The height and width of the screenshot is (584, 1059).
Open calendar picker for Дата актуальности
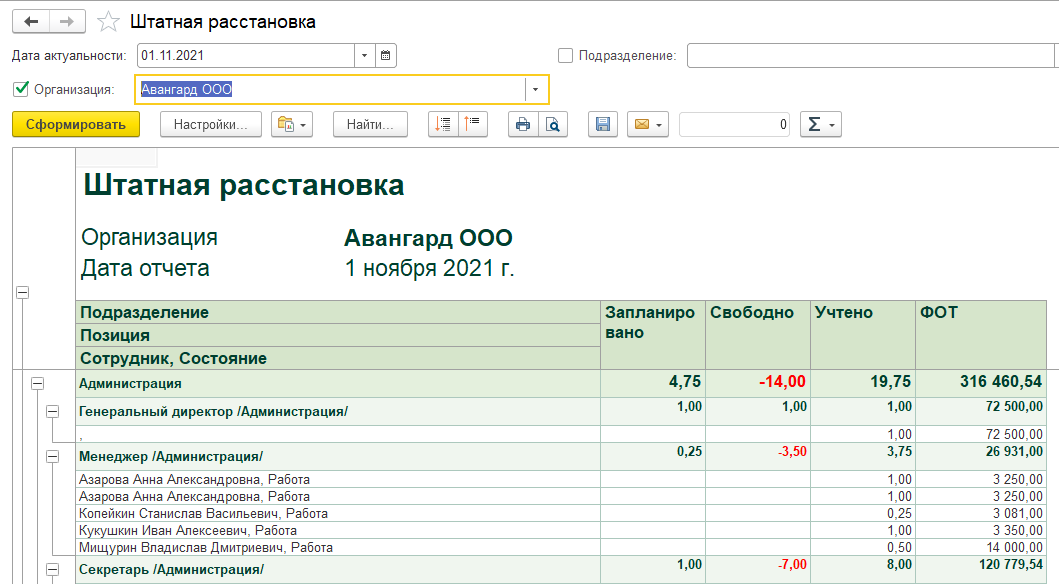[386, 56]
